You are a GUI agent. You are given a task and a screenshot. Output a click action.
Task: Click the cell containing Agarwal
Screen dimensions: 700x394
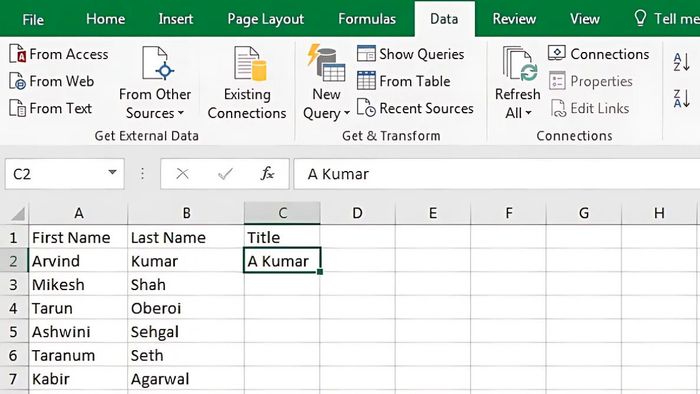pos(186,379)
